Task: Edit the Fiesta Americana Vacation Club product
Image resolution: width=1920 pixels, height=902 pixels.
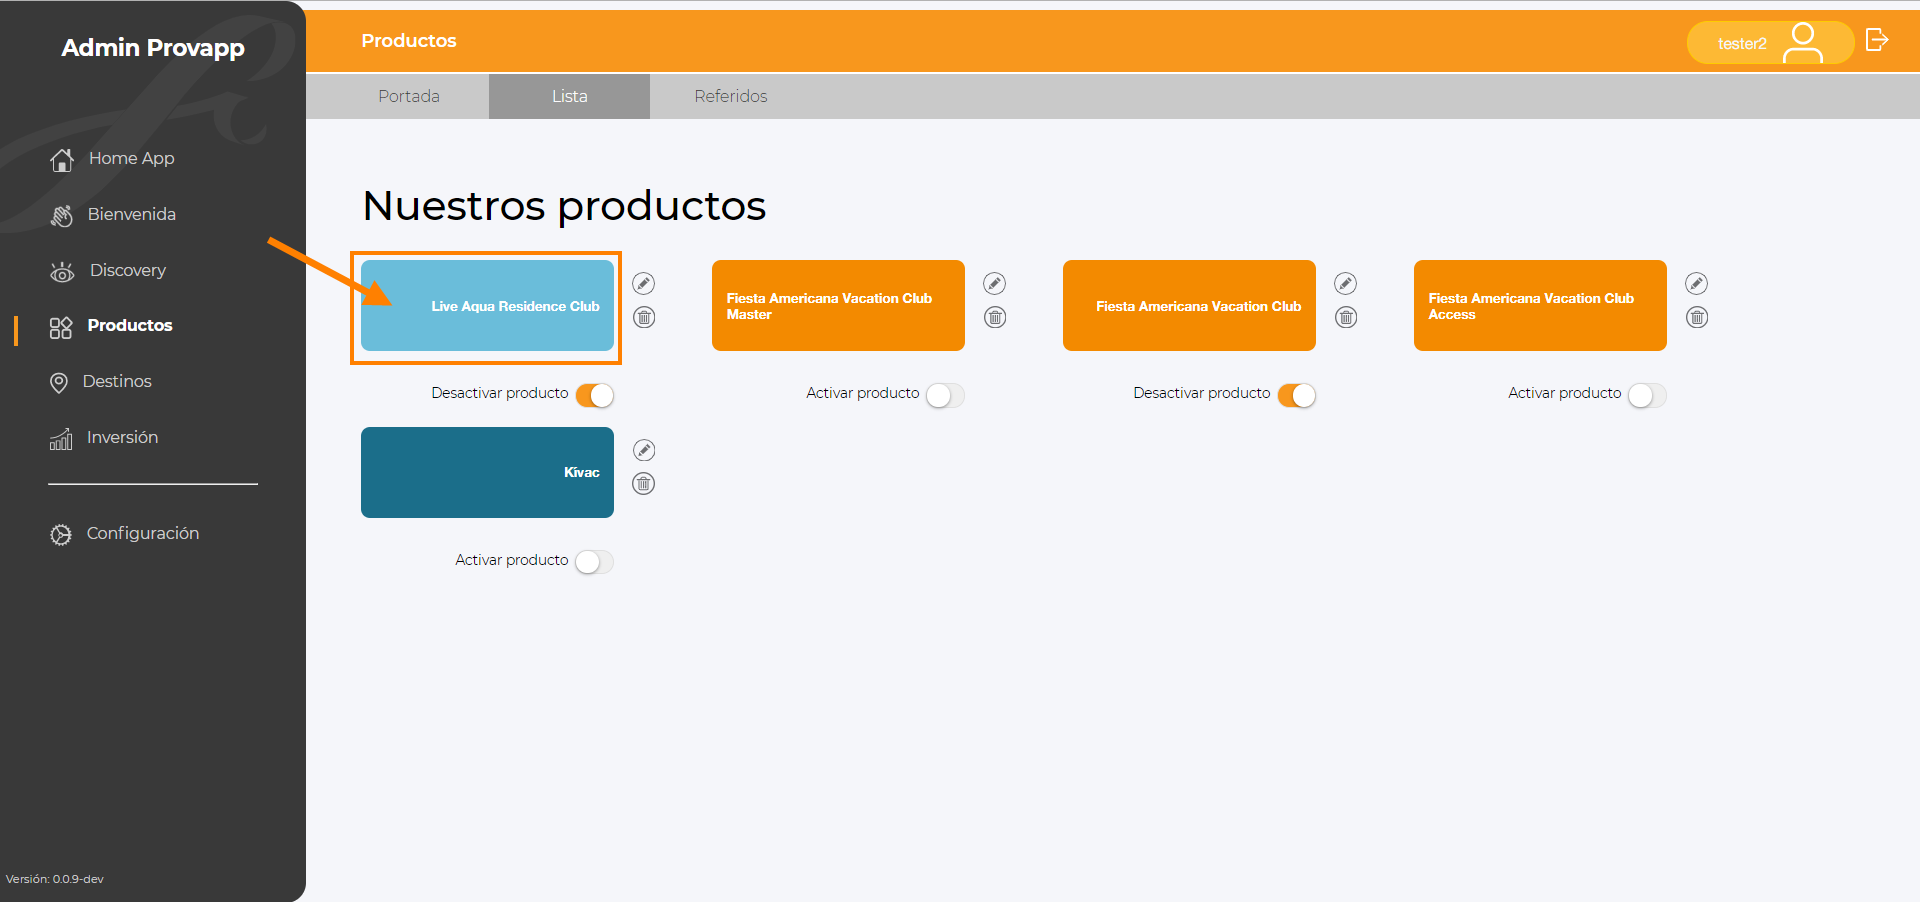Action: [x=1346, y=284]
